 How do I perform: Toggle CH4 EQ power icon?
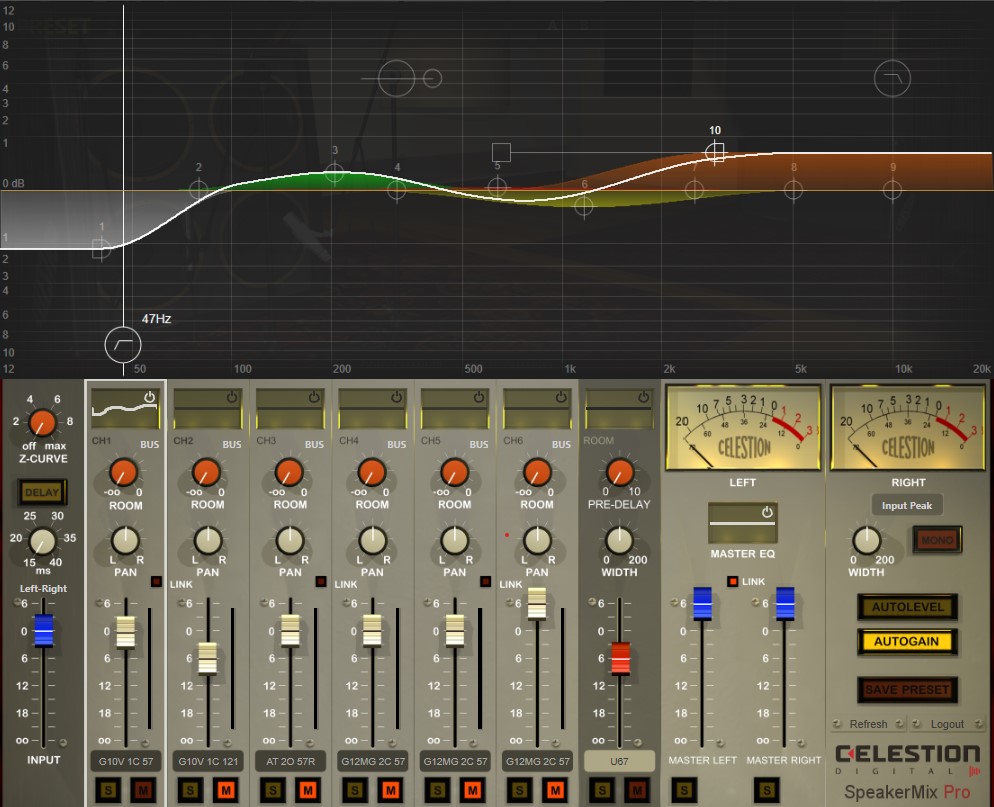pyautogui.click(x=397, y=397)
